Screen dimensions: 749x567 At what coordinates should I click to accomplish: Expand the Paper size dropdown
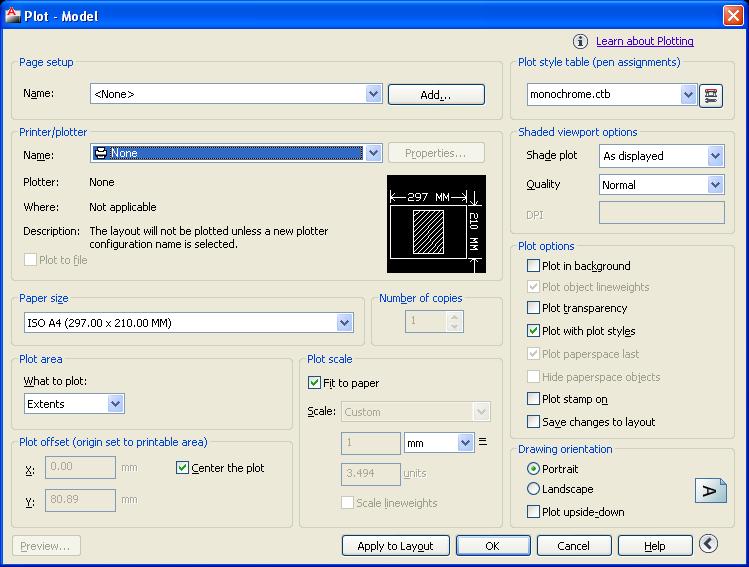(x=344, y=323)
